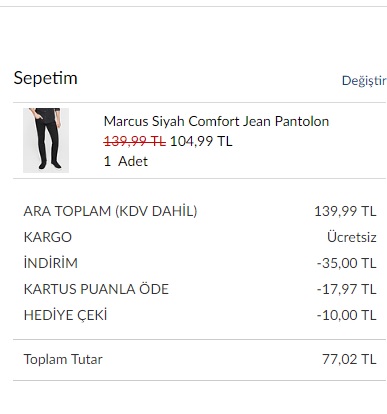Click the 139,99 TL subtotal amount
Image resolution: width=387 pixels, height=414 pixels.
pos(345,211)
